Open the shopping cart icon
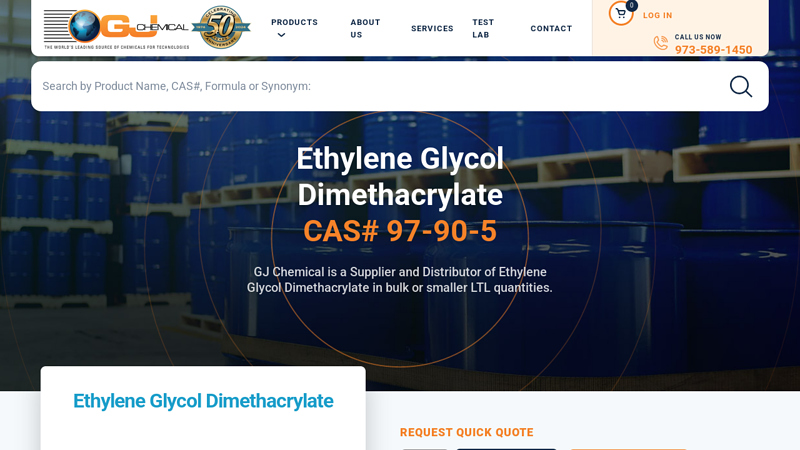 coord(621,13)
